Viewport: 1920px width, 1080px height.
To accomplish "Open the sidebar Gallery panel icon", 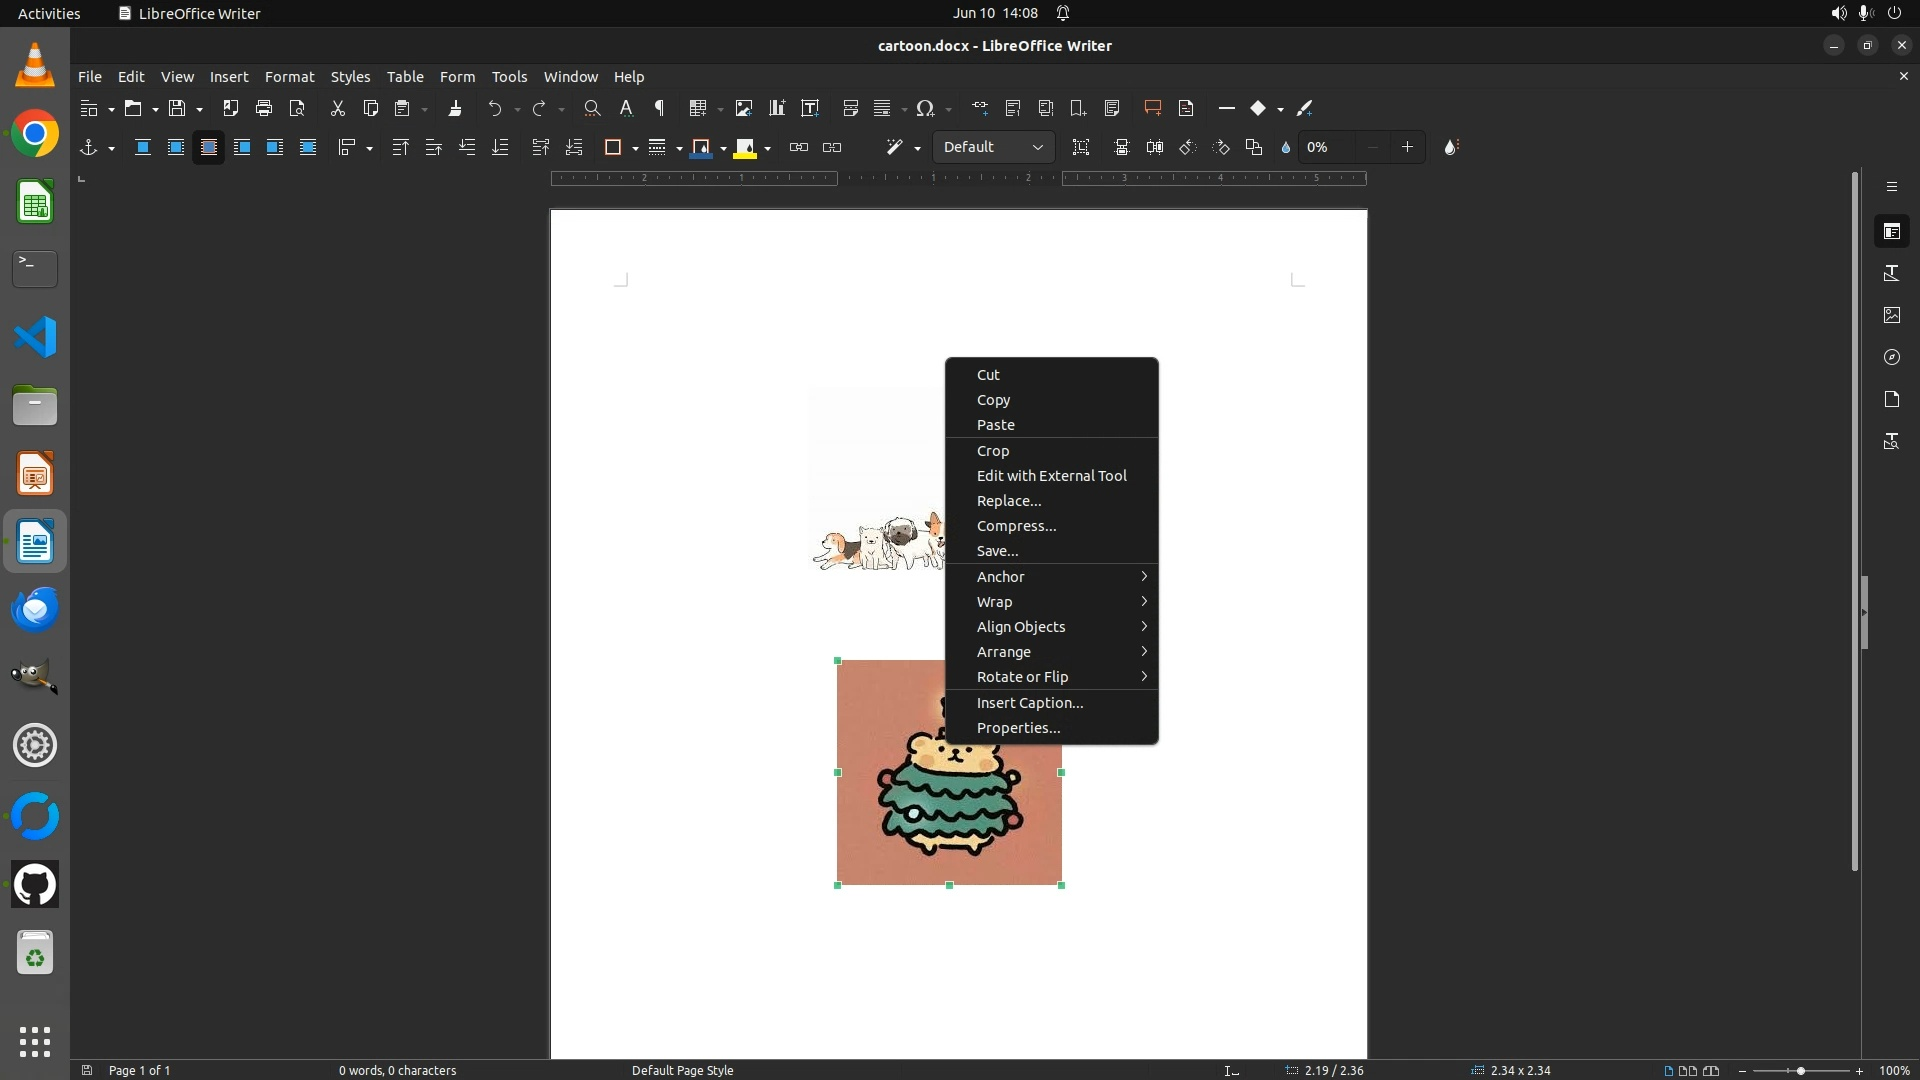I will tap(1891, 315).
